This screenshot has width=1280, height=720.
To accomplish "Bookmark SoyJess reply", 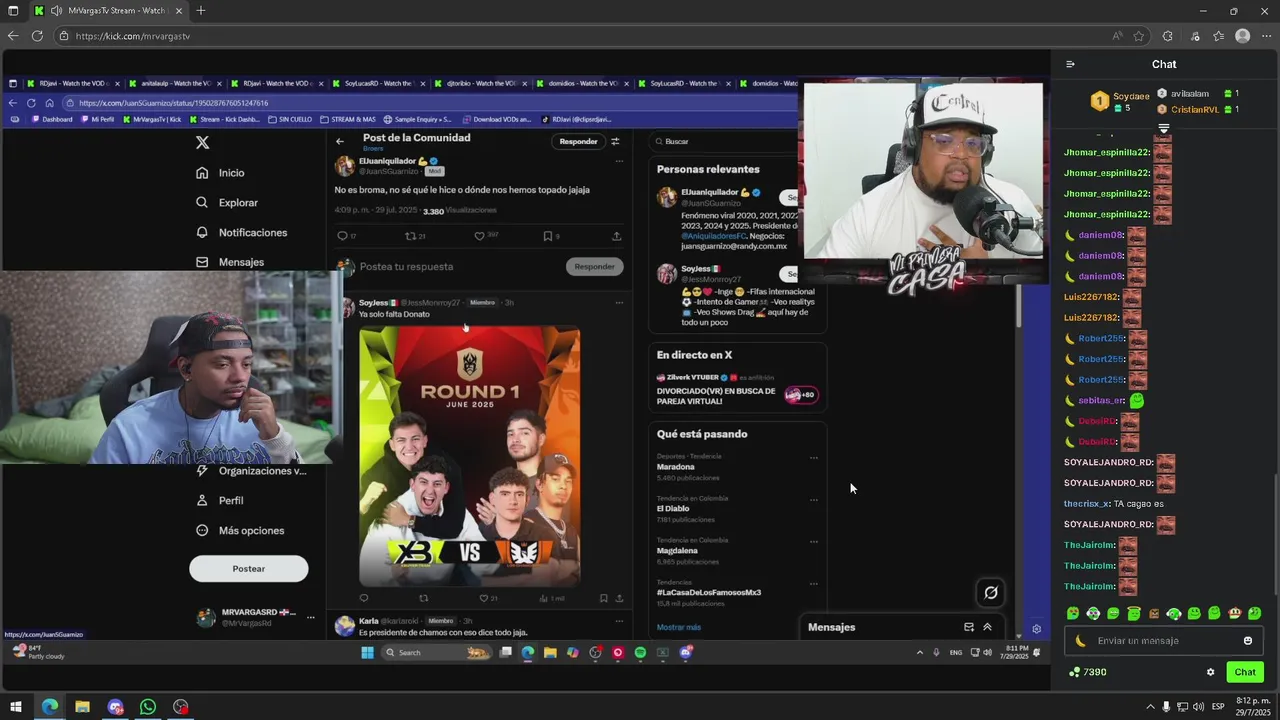I will click(603, 598).
